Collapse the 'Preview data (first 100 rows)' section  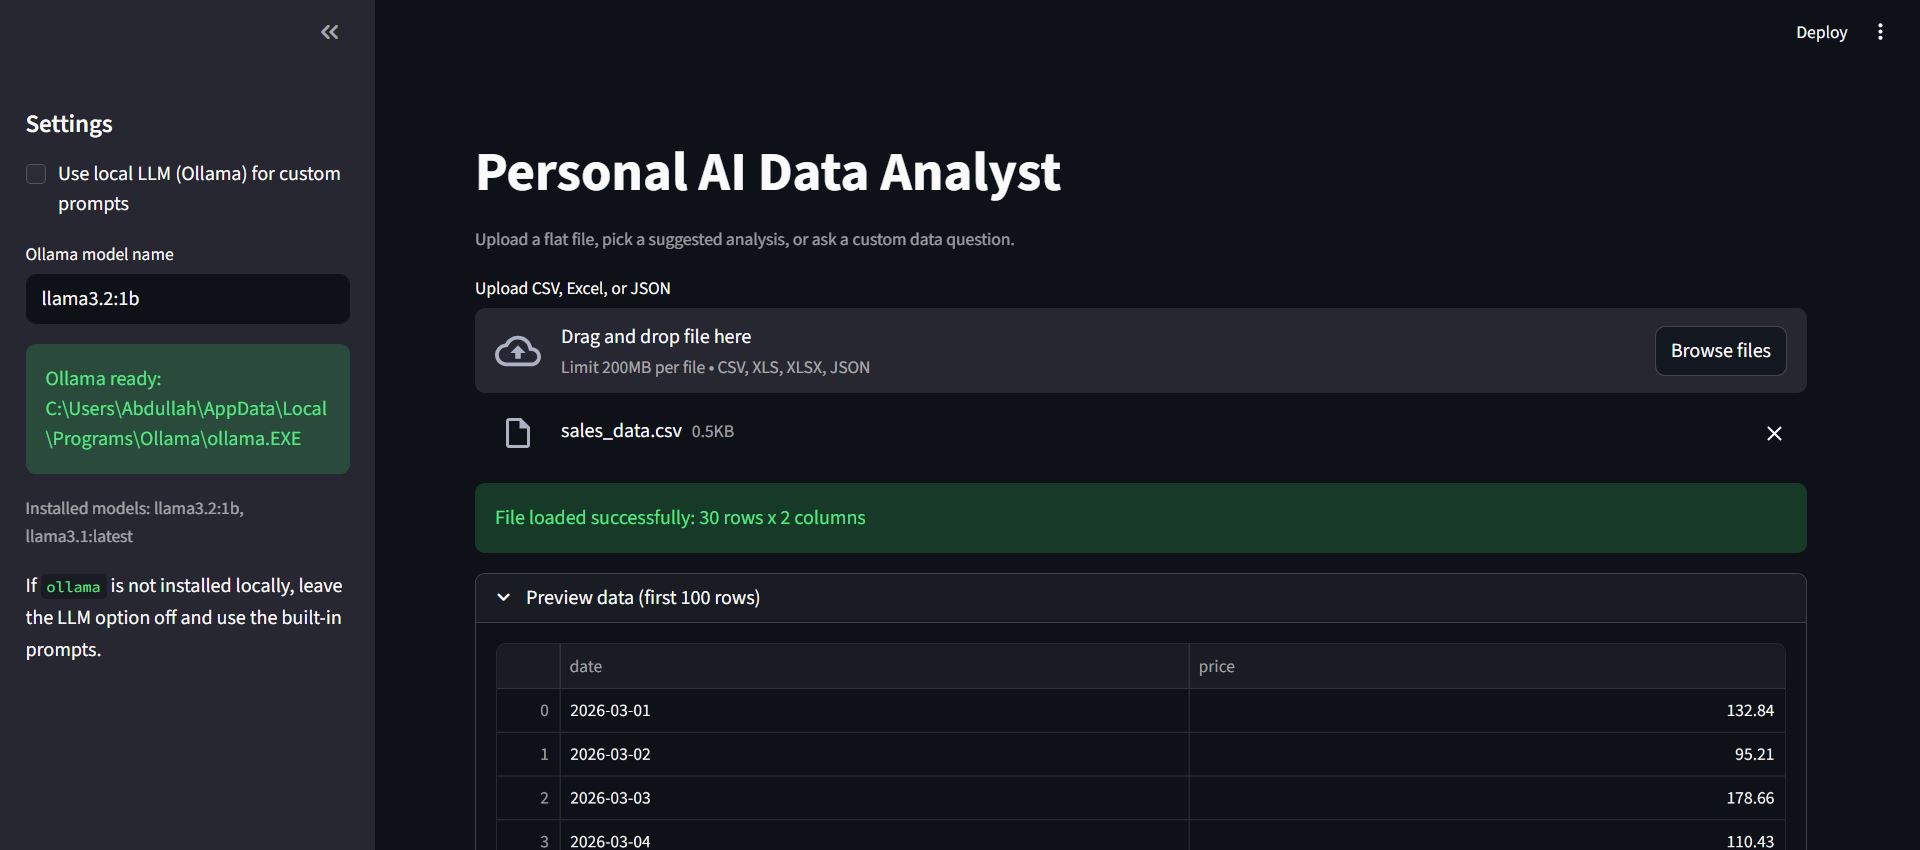coord(504,597)
